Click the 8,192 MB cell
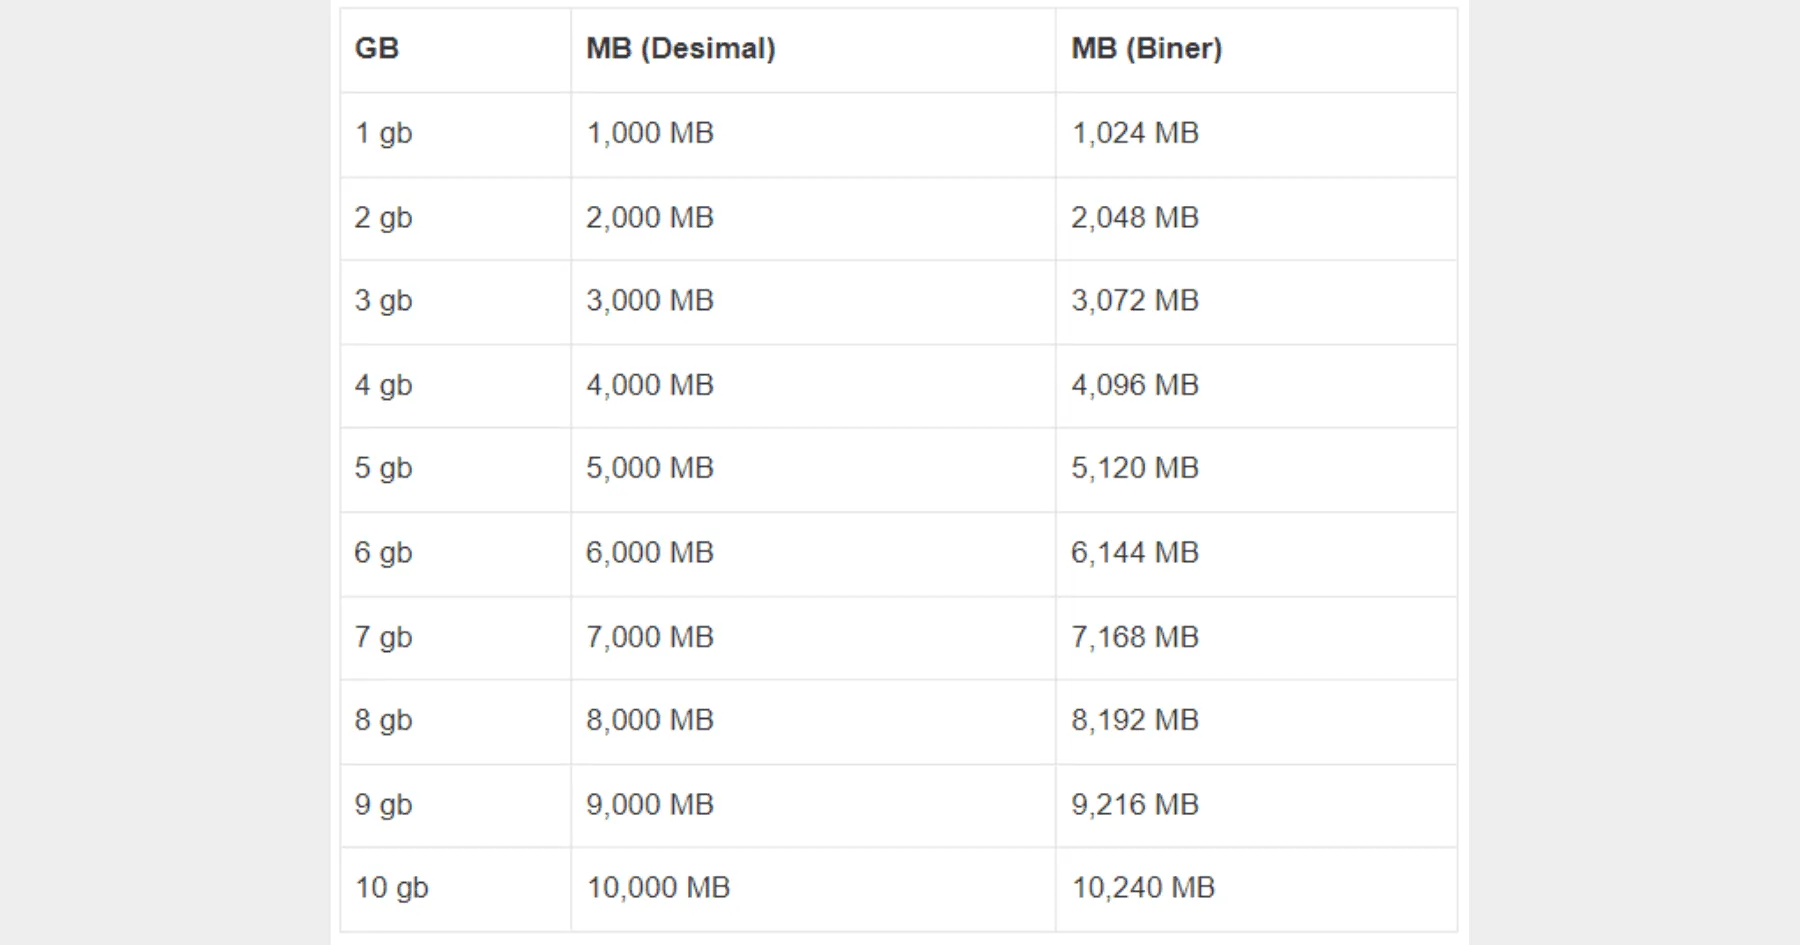The height and width of the screenshot is (945, 1800). [1135, 720]
